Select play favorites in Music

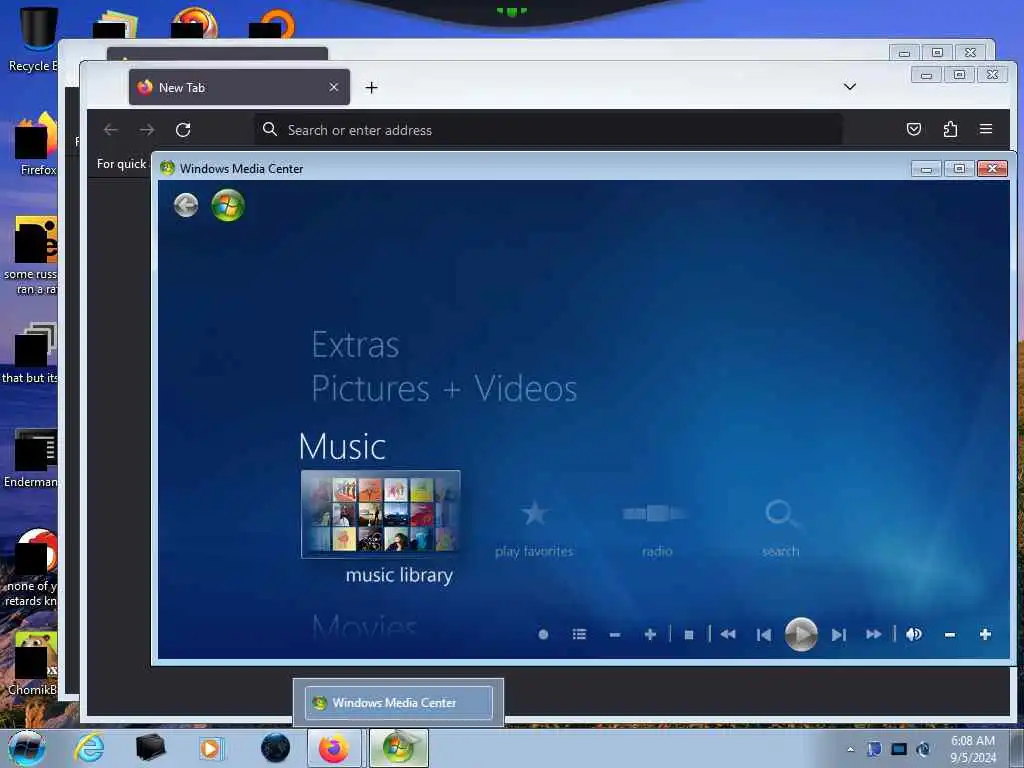tap(534, 529)
